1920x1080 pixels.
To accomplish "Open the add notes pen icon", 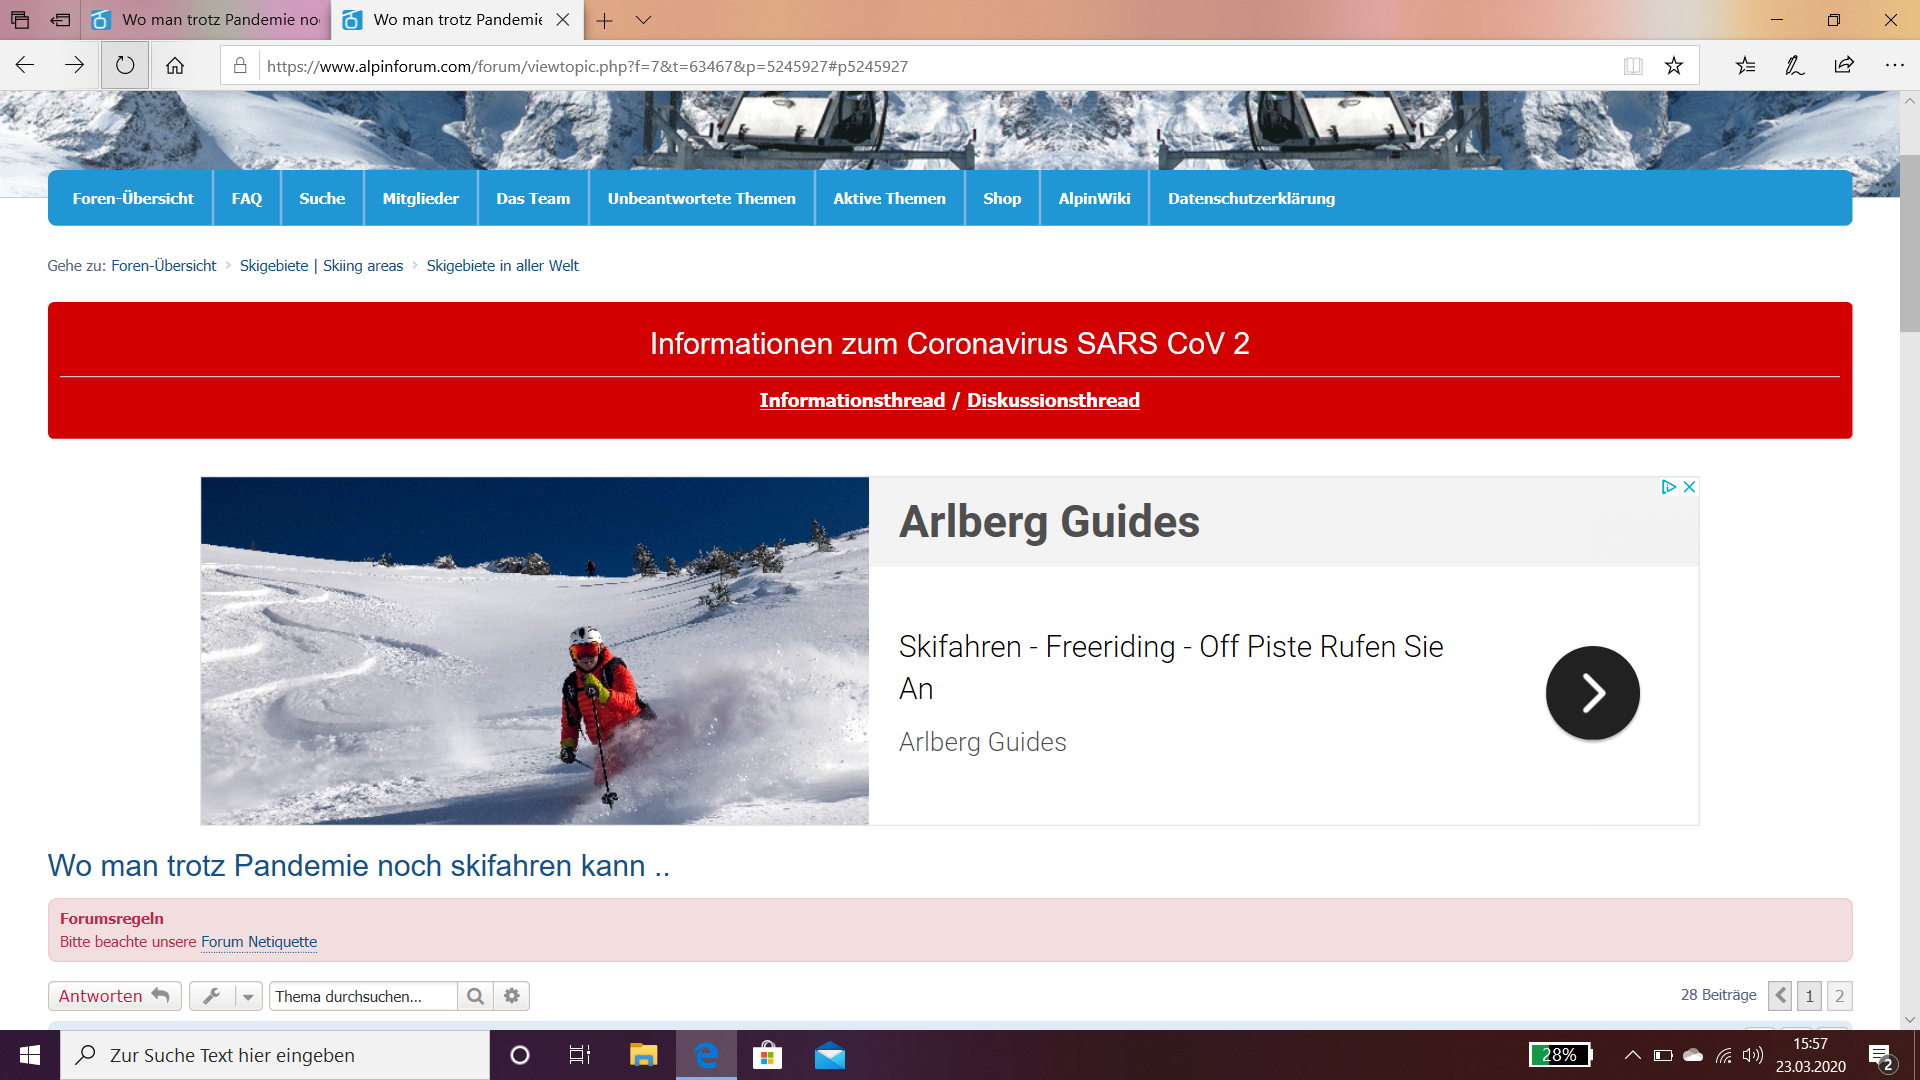I will [1795, 66].
